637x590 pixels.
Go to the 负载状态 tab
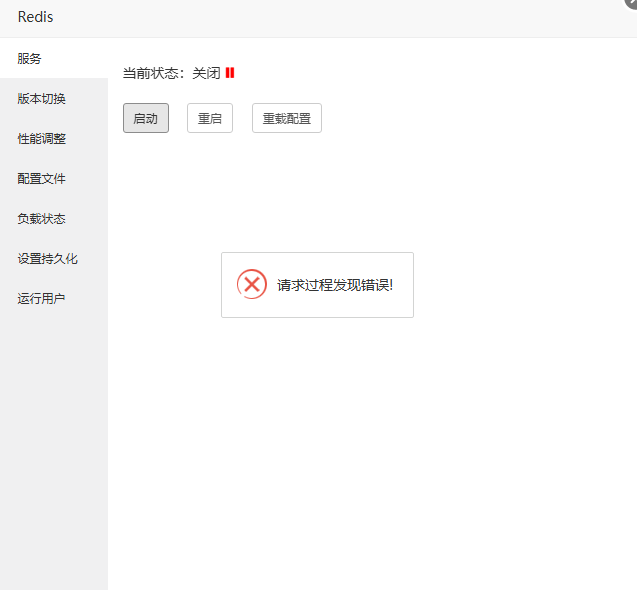[41, 219]
